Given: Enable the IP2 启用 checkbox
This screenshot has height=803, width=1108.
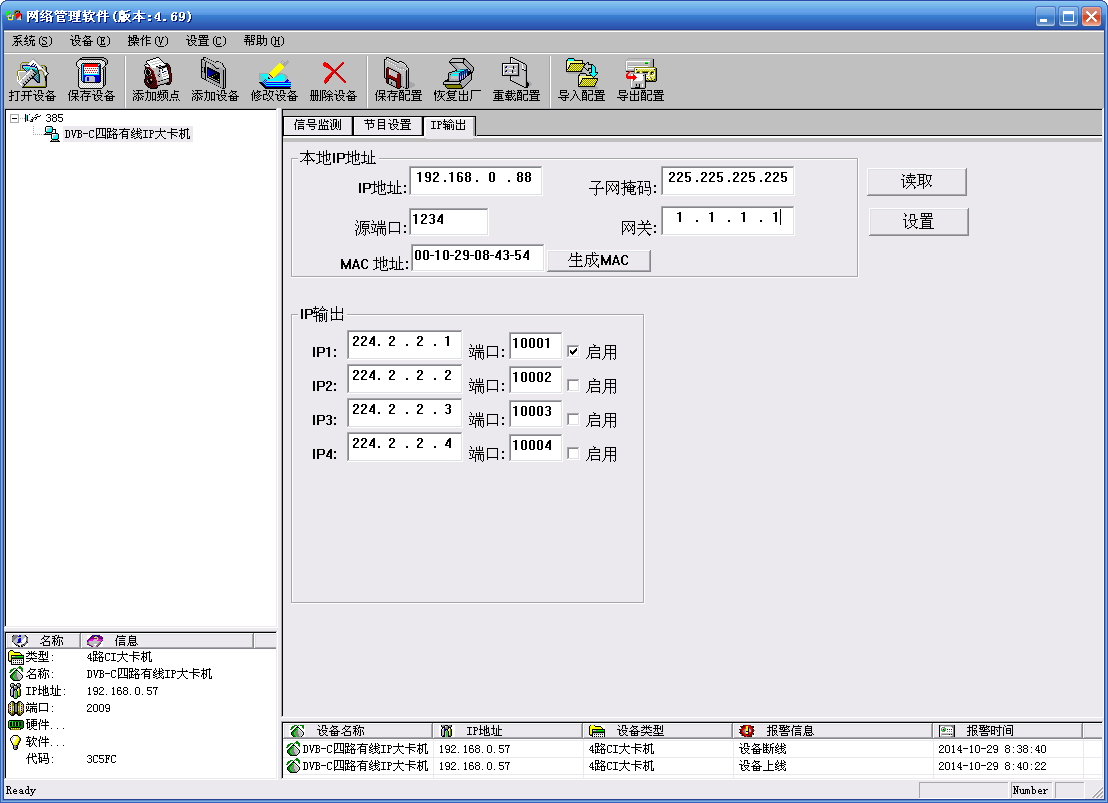Looking at the screenshot, I should click(573, 385).
